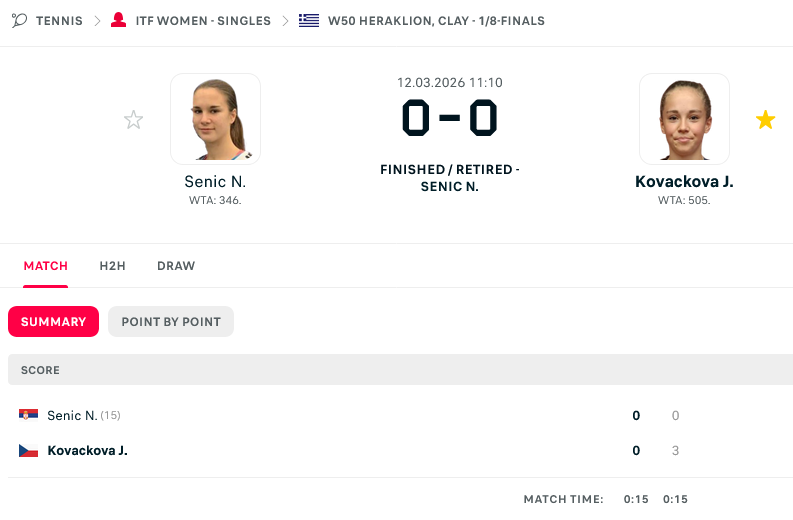This screenshot has height=520, width=793.
Task: Switch to the DRAW tab
Action: tap(176, 266)
